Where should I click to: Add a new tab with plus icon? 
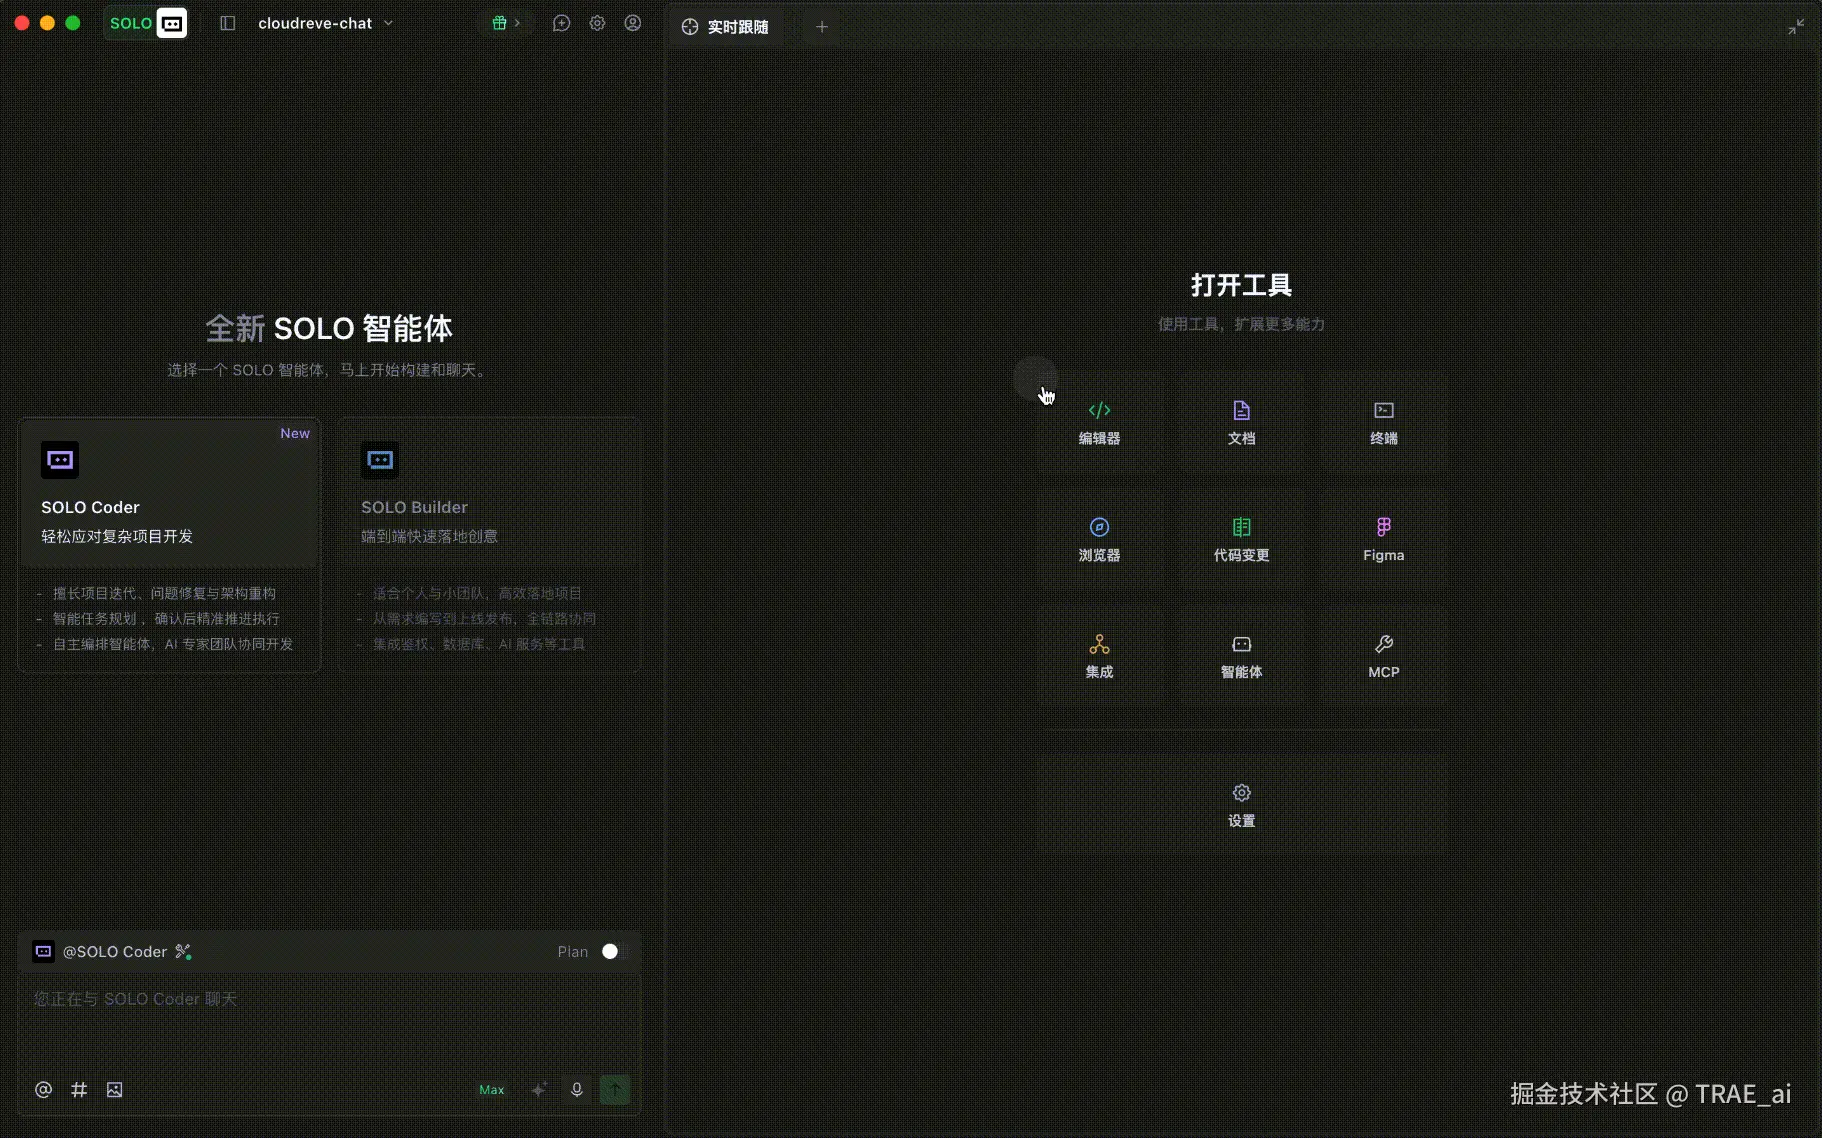click(x=822, y=27)
